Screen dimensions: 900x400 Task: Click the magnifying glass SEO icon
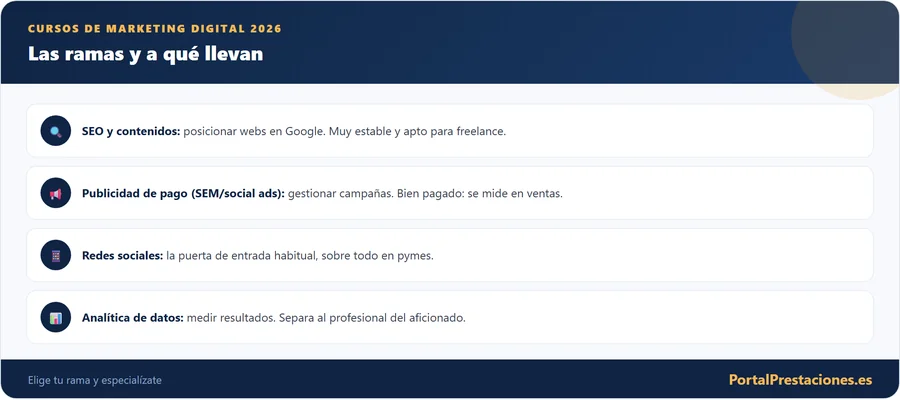pos(56,131)
